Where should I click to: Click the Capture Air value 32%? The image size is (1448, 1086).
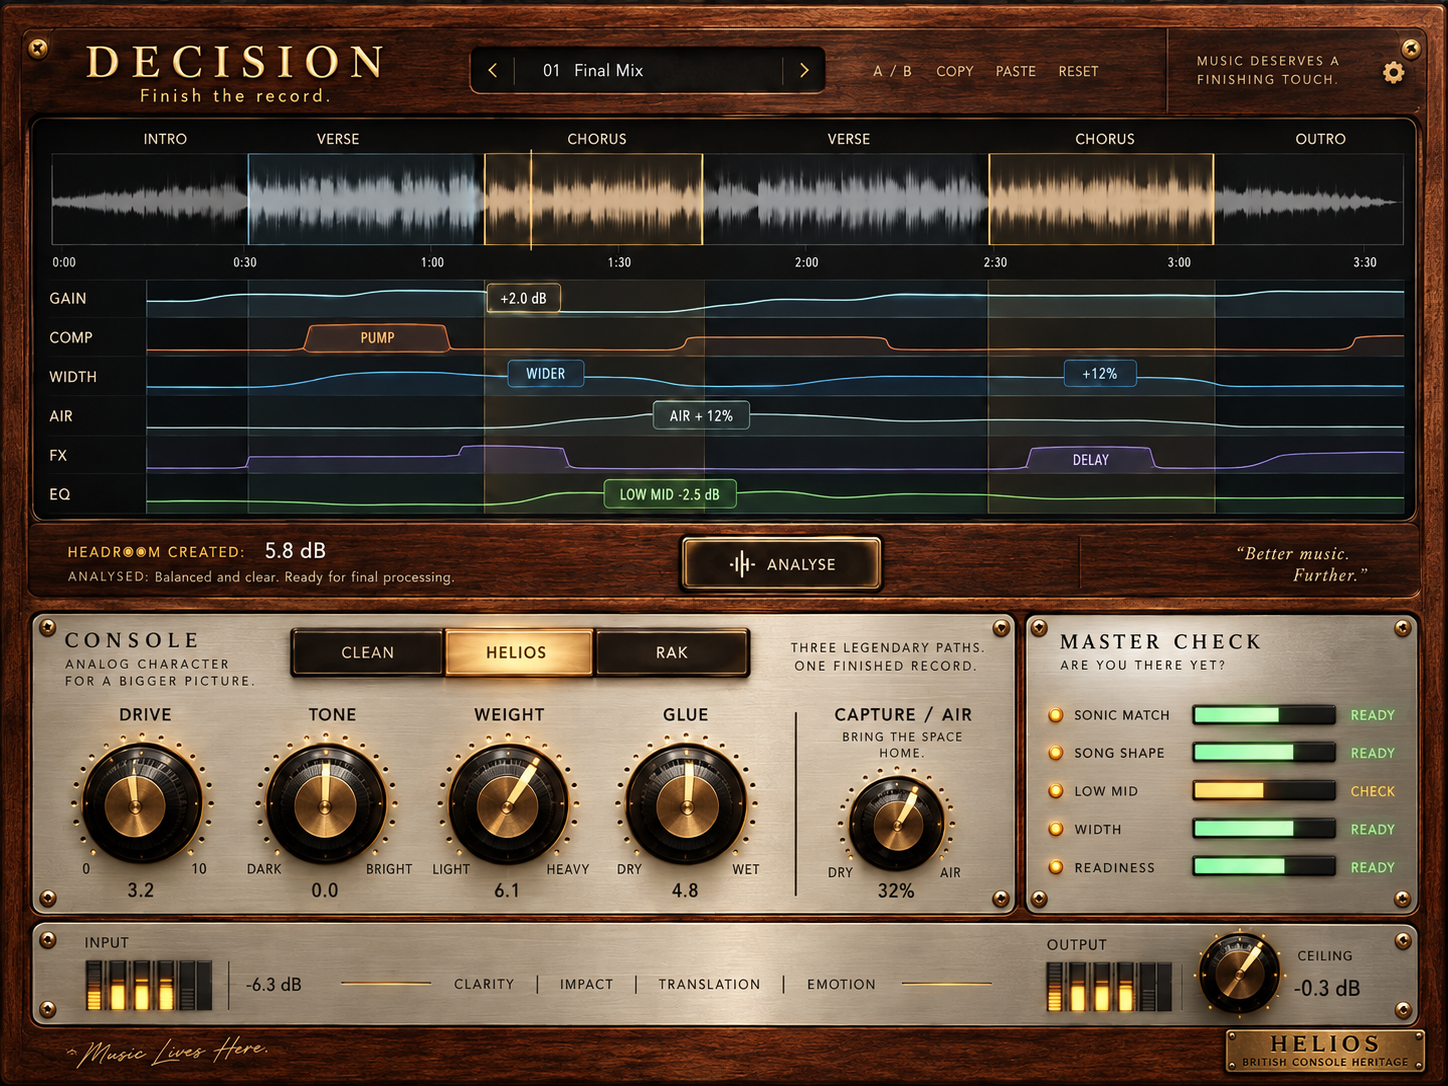[x=896, y=891]
